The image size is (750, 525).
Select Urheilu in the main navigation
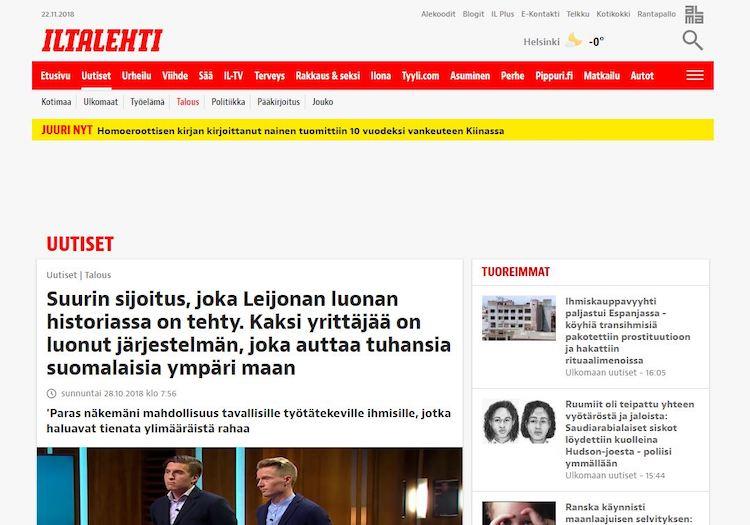tap(136, 76)
